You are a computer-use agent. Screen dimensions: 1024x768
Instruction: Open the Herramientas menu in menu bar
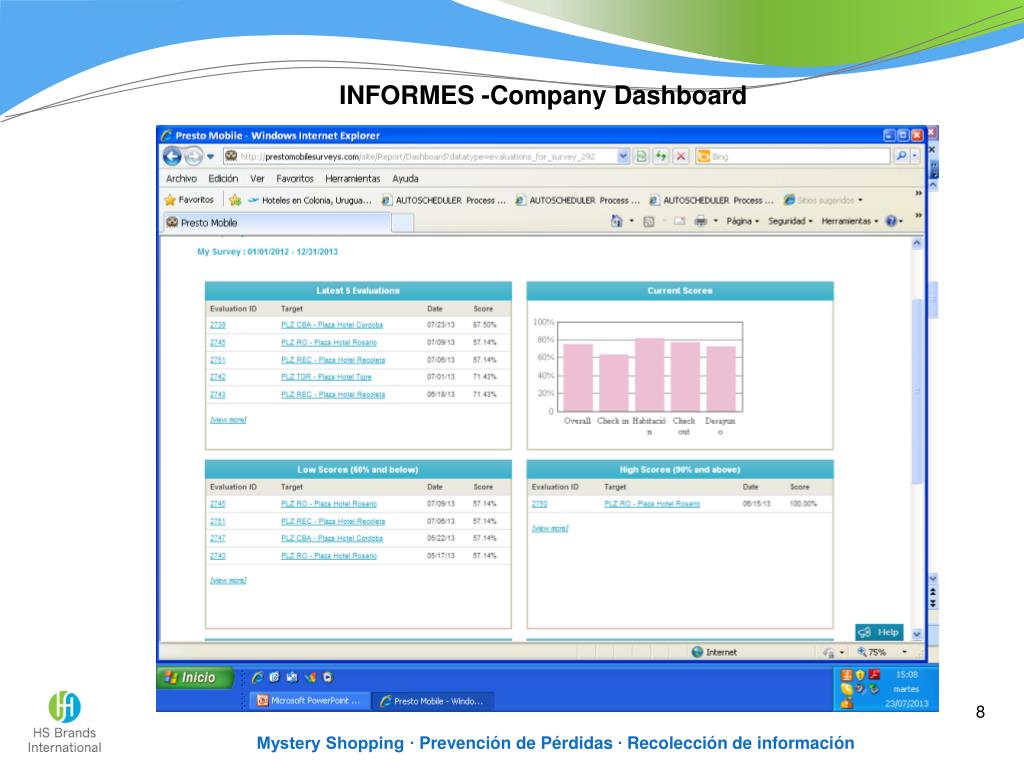pos(353,178)
